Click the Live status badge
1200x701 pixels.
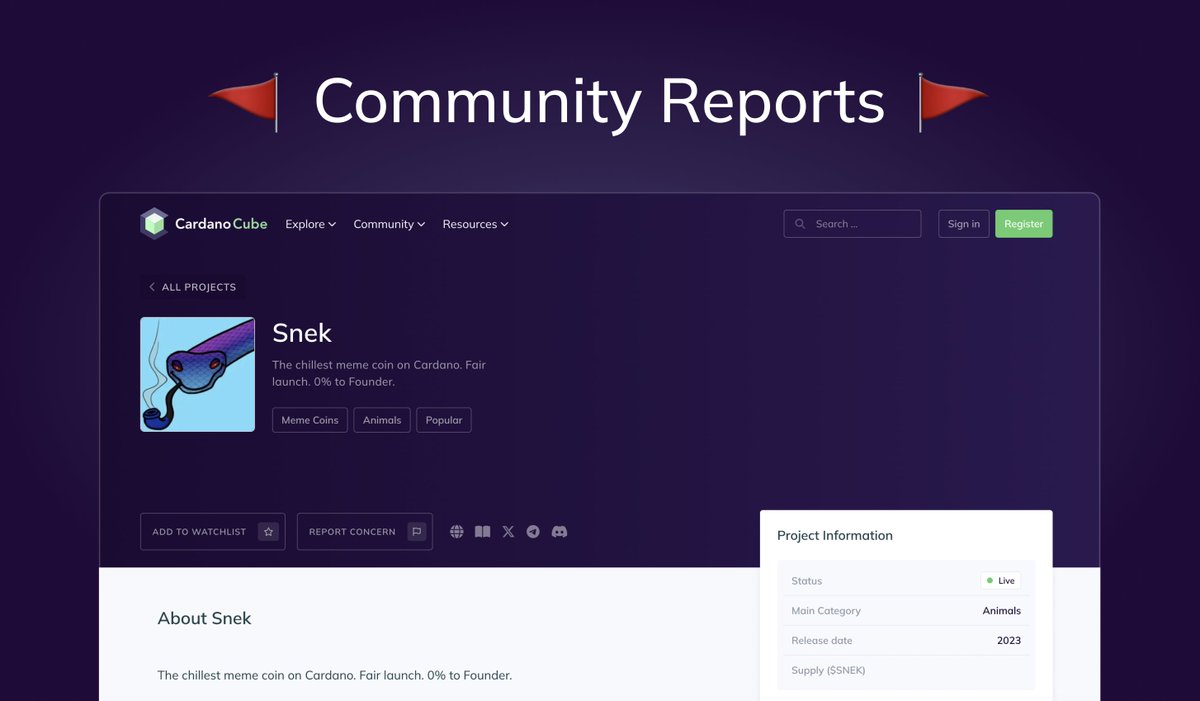click(1000, 581)
